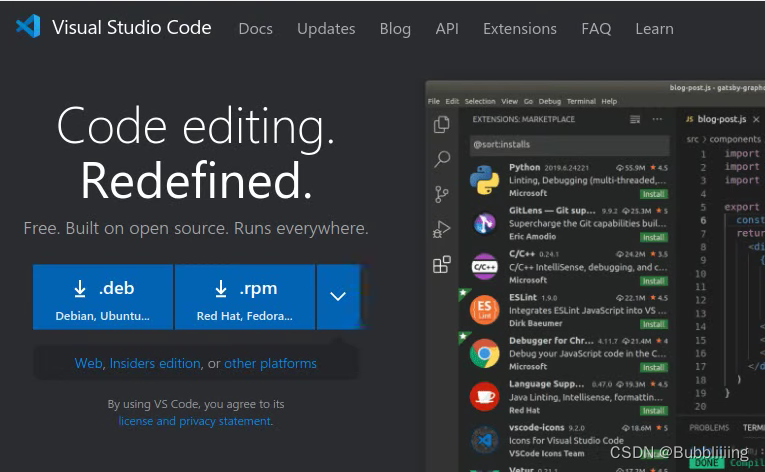765x472 pixels.
Task: Select the Source Control branch icon
Action: [442, 194]
